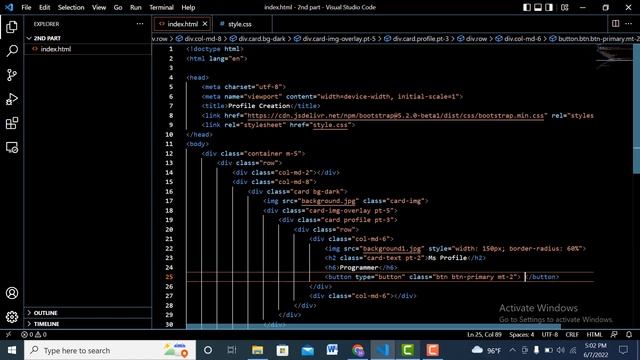This screenshot has width=640, height=360.
Task: Open the Extensions view
Action: (12, 123)
